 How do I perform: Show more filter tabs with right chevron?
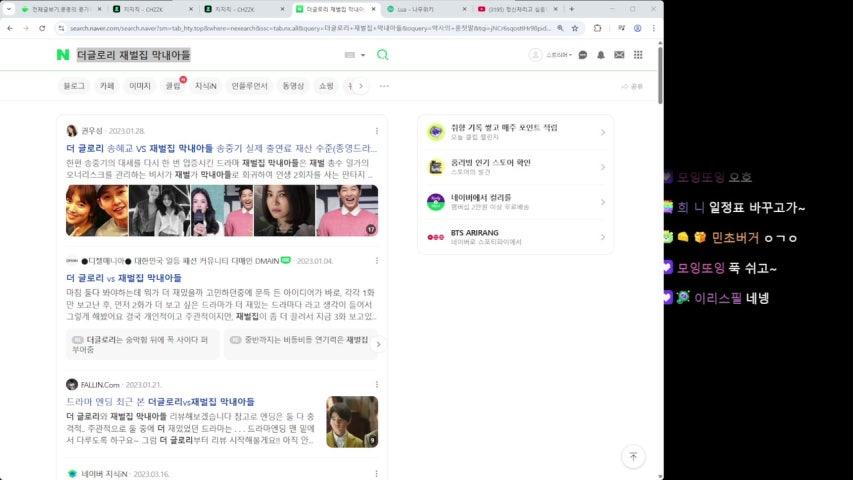[x=361, y=86]
